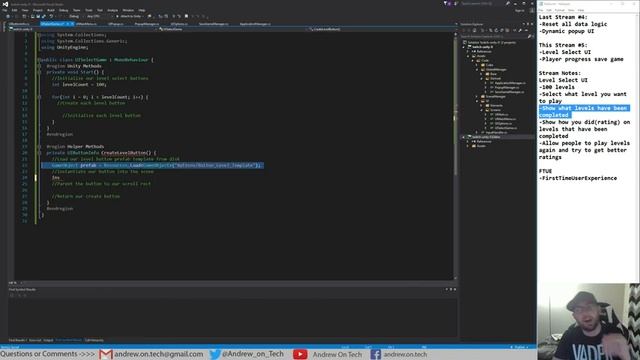The width and height of the screenshot is (640, 360).
Task: Collapse the Helper Methods region fold
Action: pos(39,147)
